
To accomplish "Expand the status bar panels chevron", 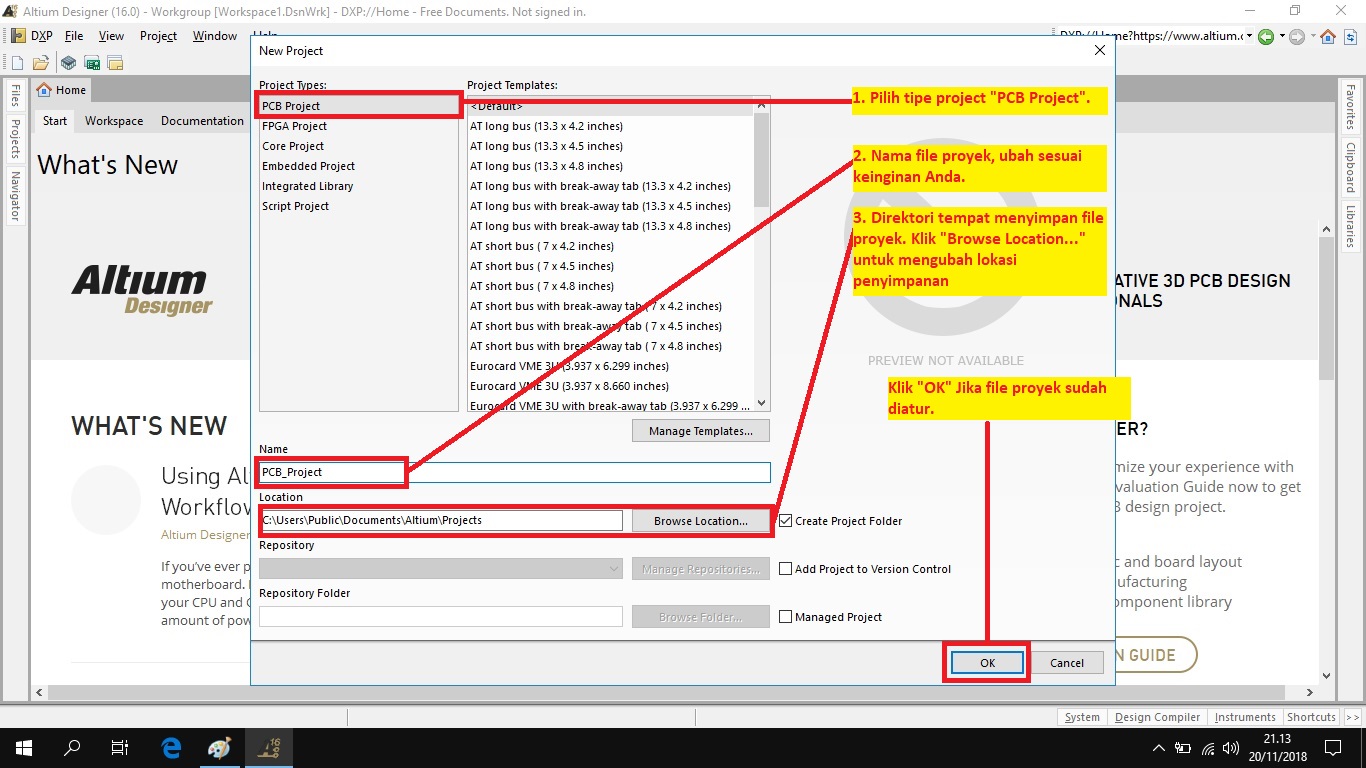I will click(1353, 717).
